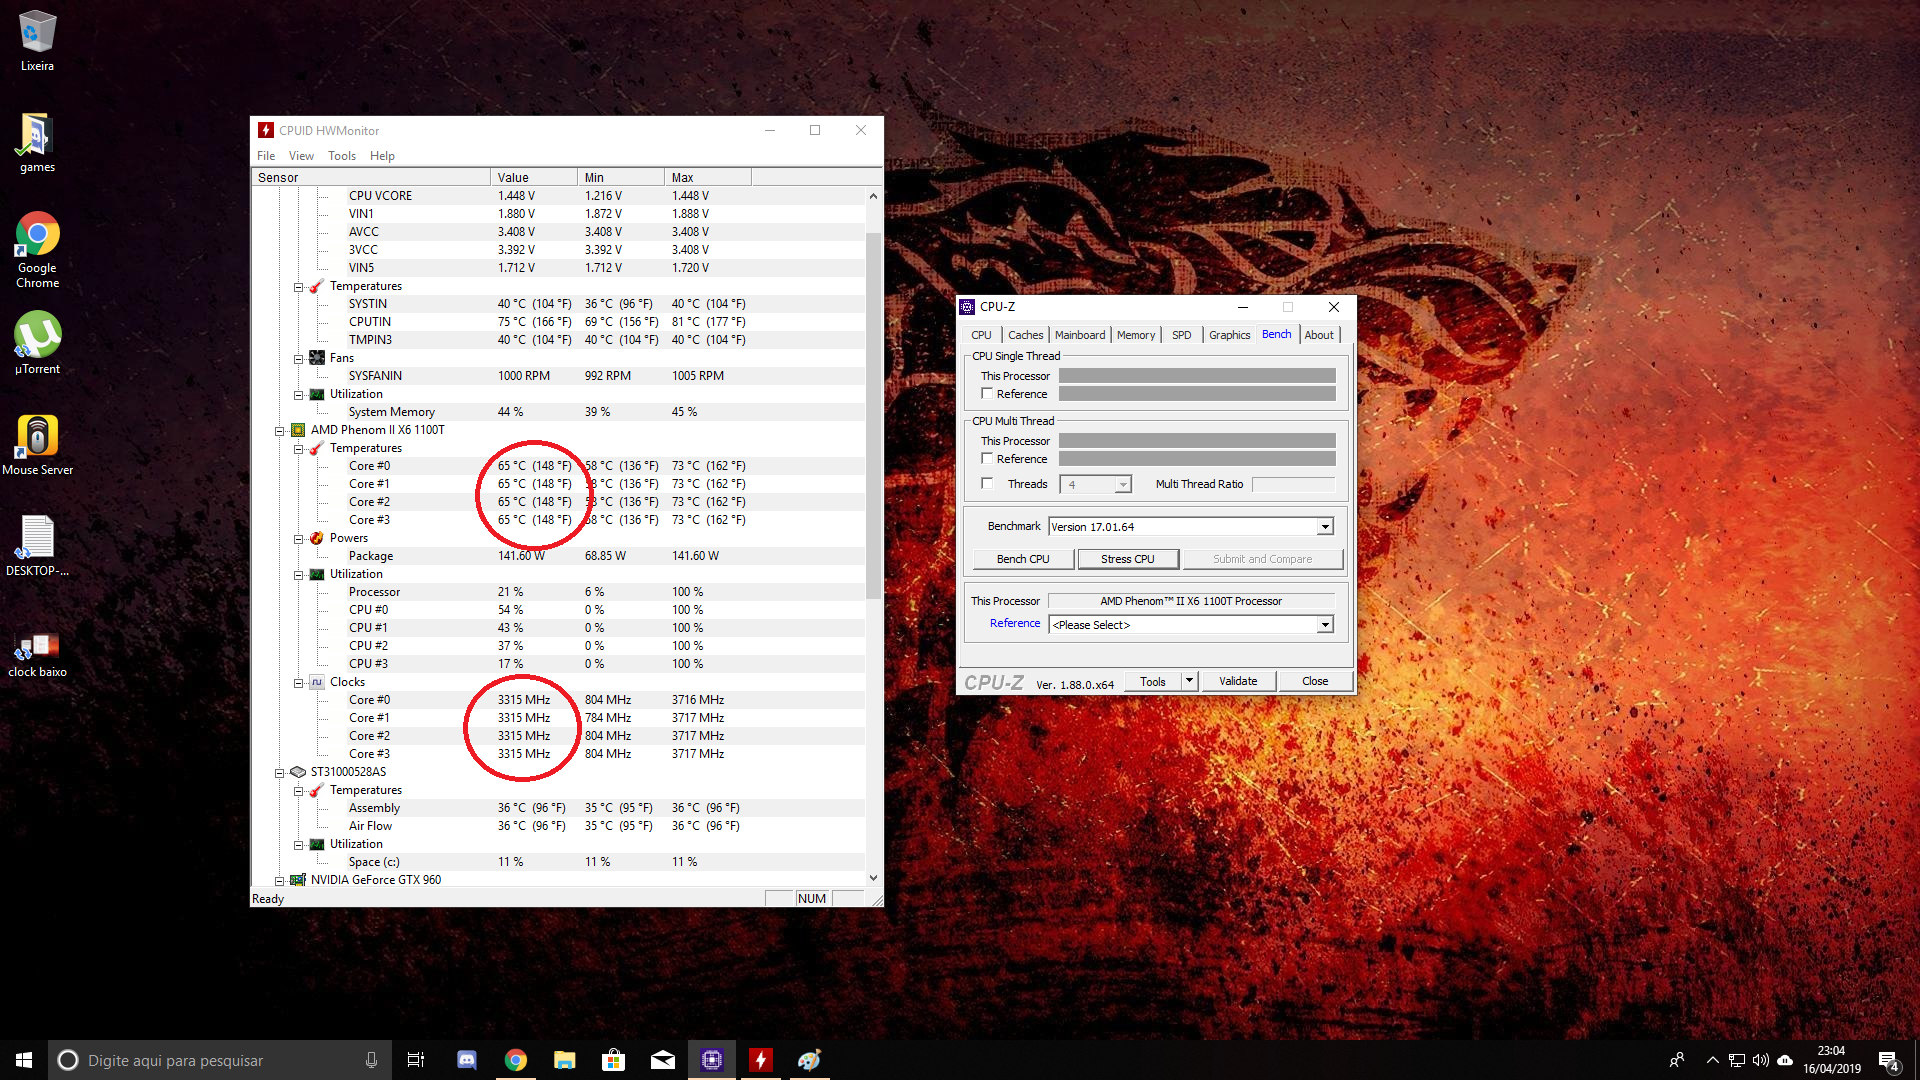Open the Tools menu in HWMonitor
1920x1080 pixels.
coord(342,156)
